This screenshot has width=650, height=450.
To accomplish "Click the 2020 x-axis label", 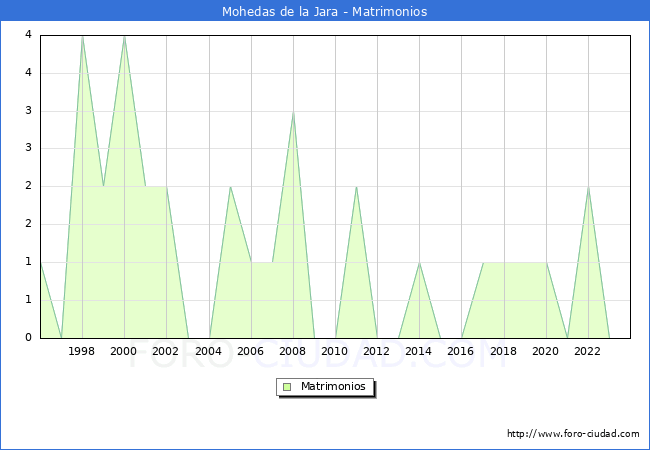I will [x=546, y=351].
